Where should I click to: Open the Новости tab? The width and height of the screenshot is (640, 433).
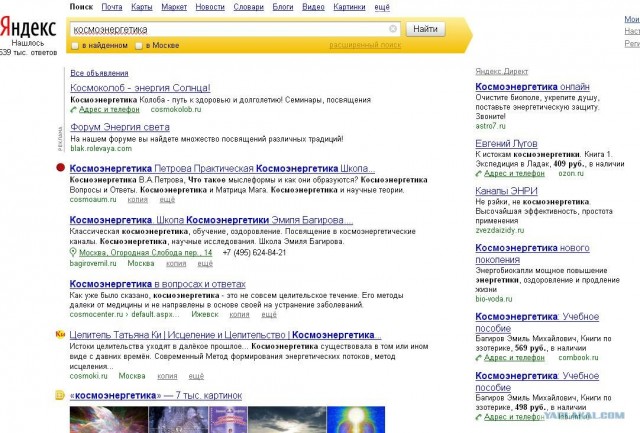[210, 7]
